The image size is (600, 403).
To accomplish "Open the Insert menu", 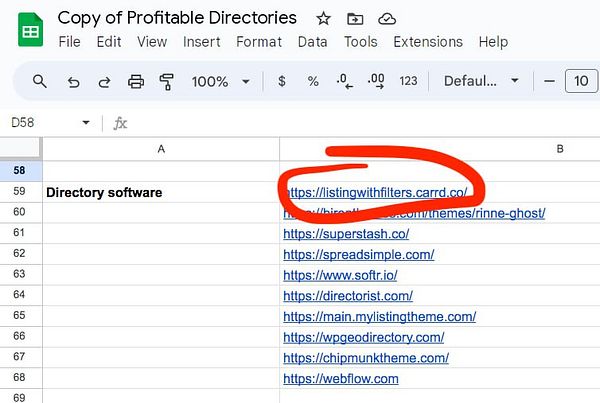I will [201, 42].
